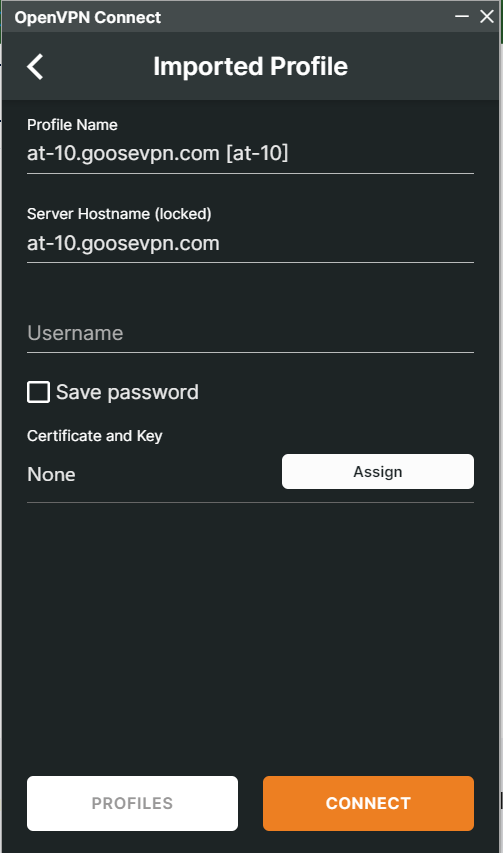
Task: Focus the Username input field
Action: [250, 333]
